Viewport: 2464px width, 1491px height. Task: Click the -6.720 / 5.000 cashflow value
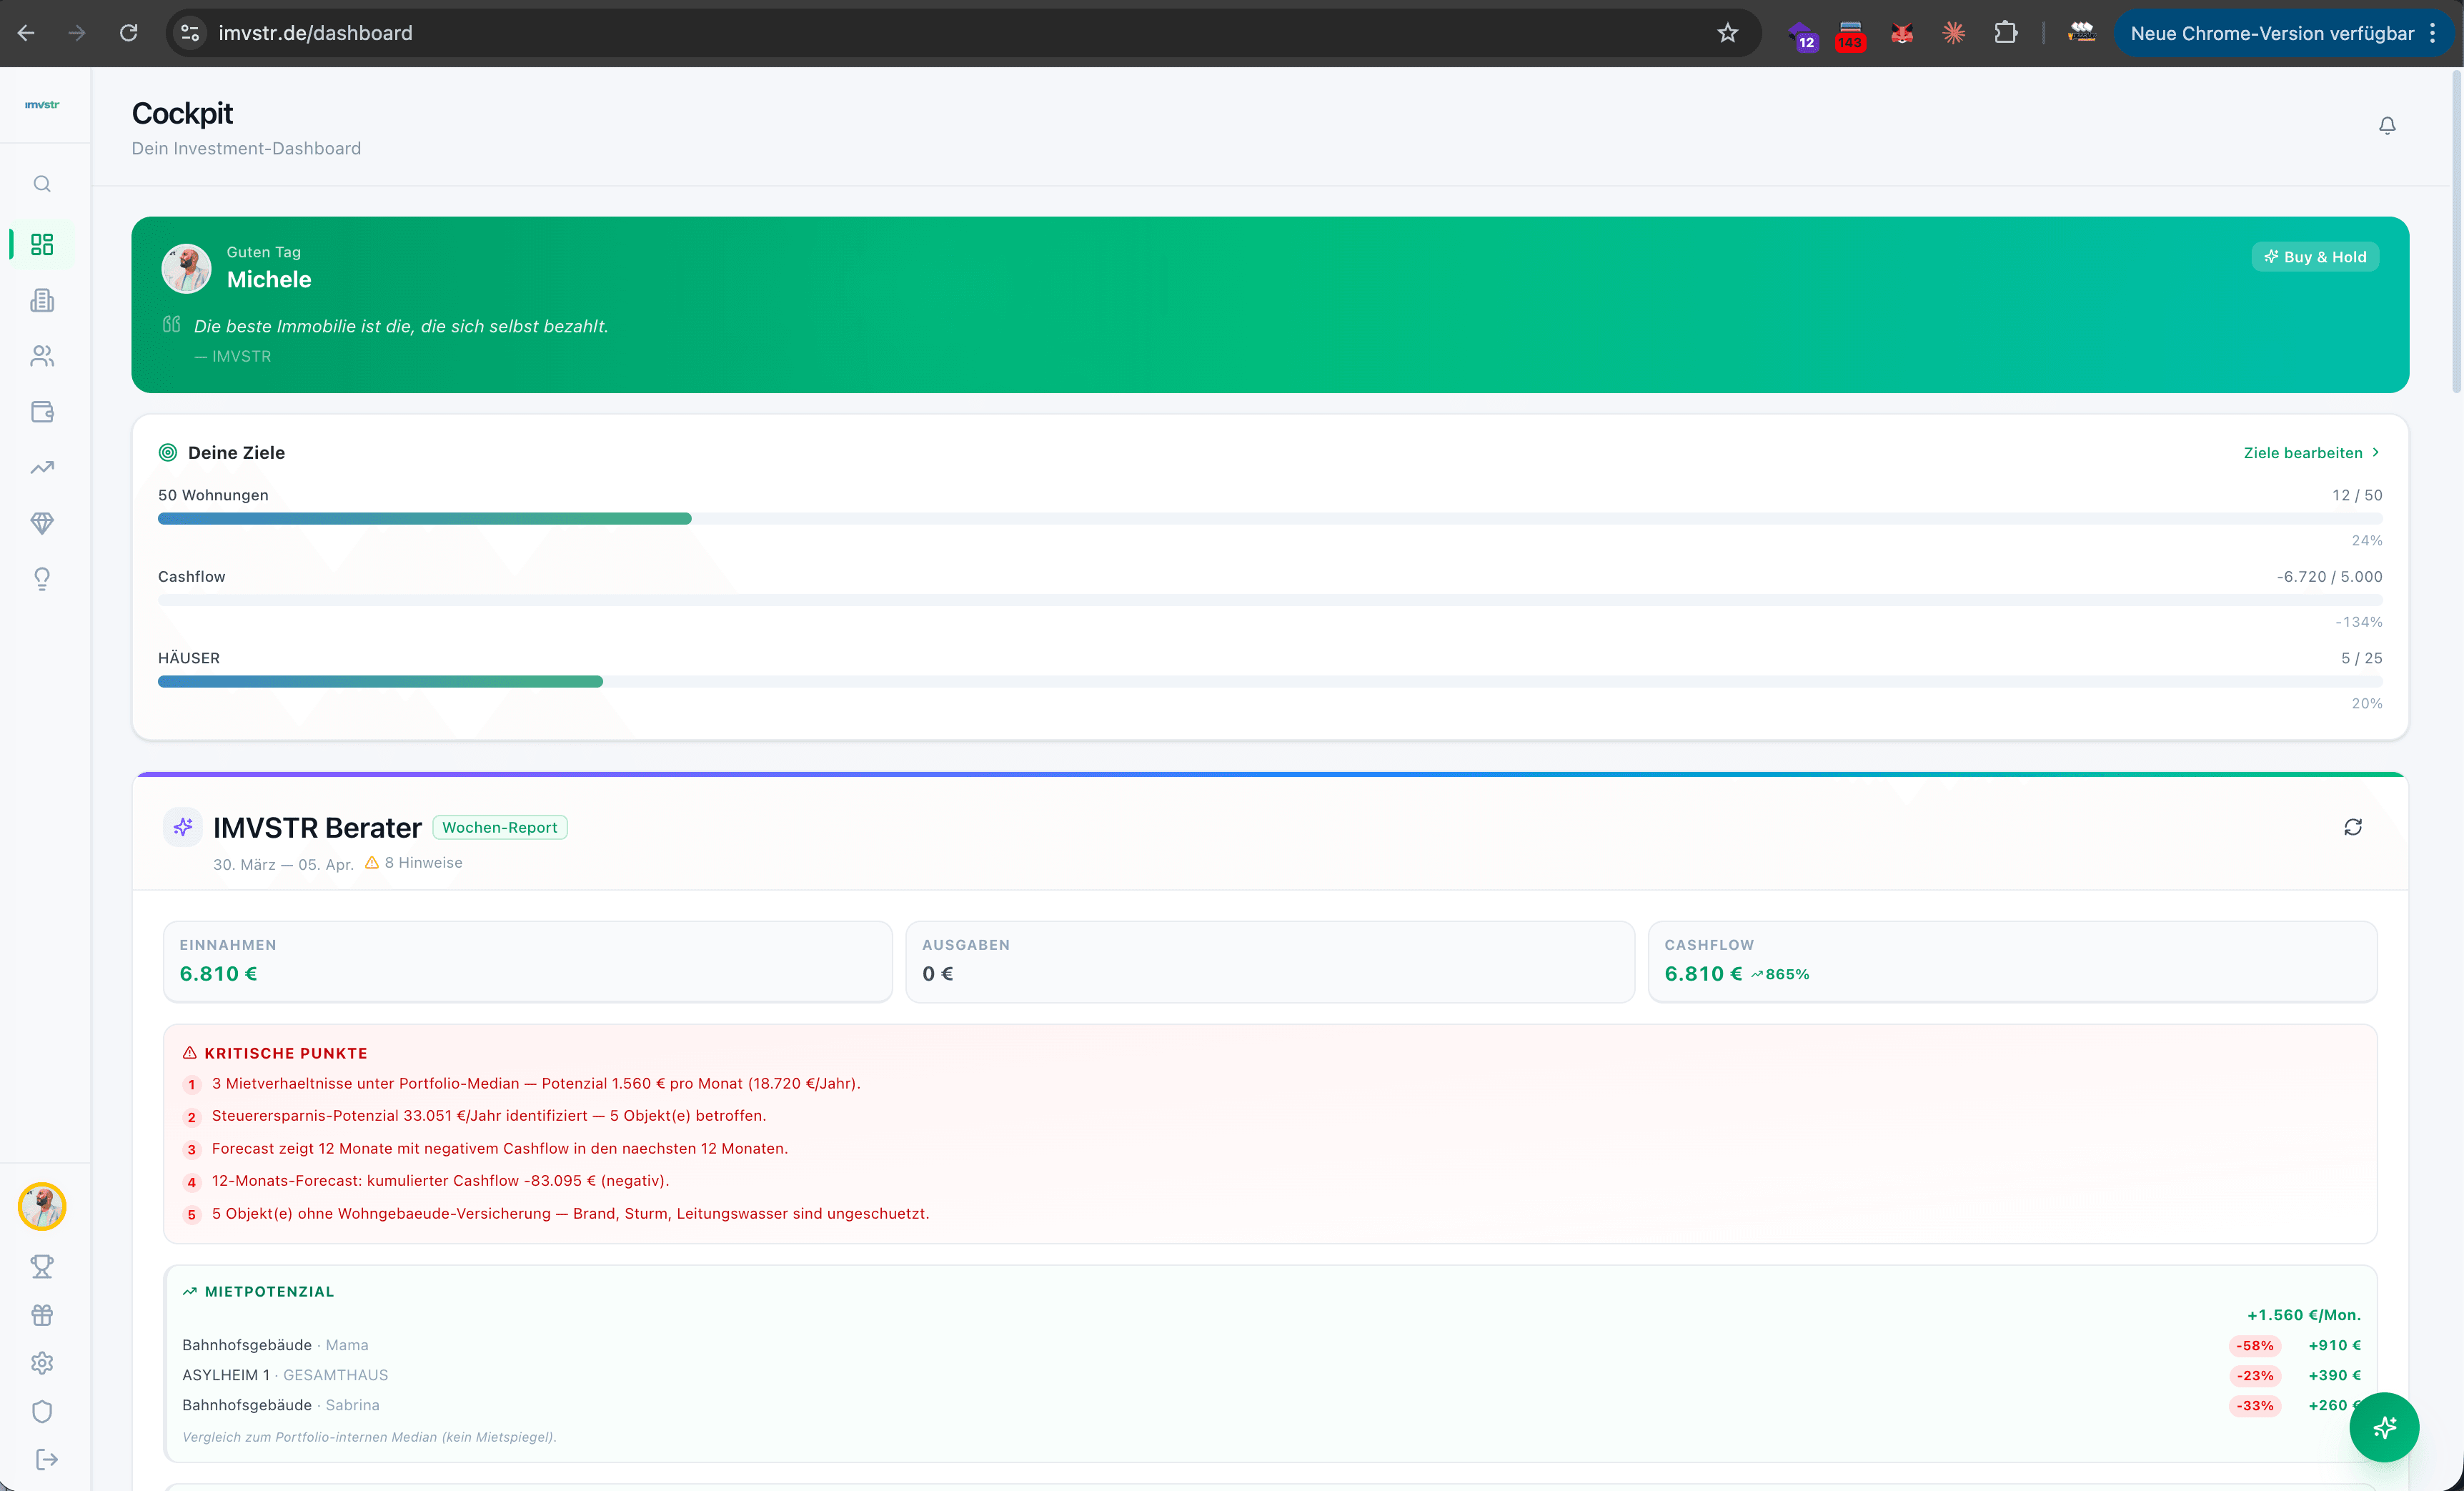[x=2329, y=577]
